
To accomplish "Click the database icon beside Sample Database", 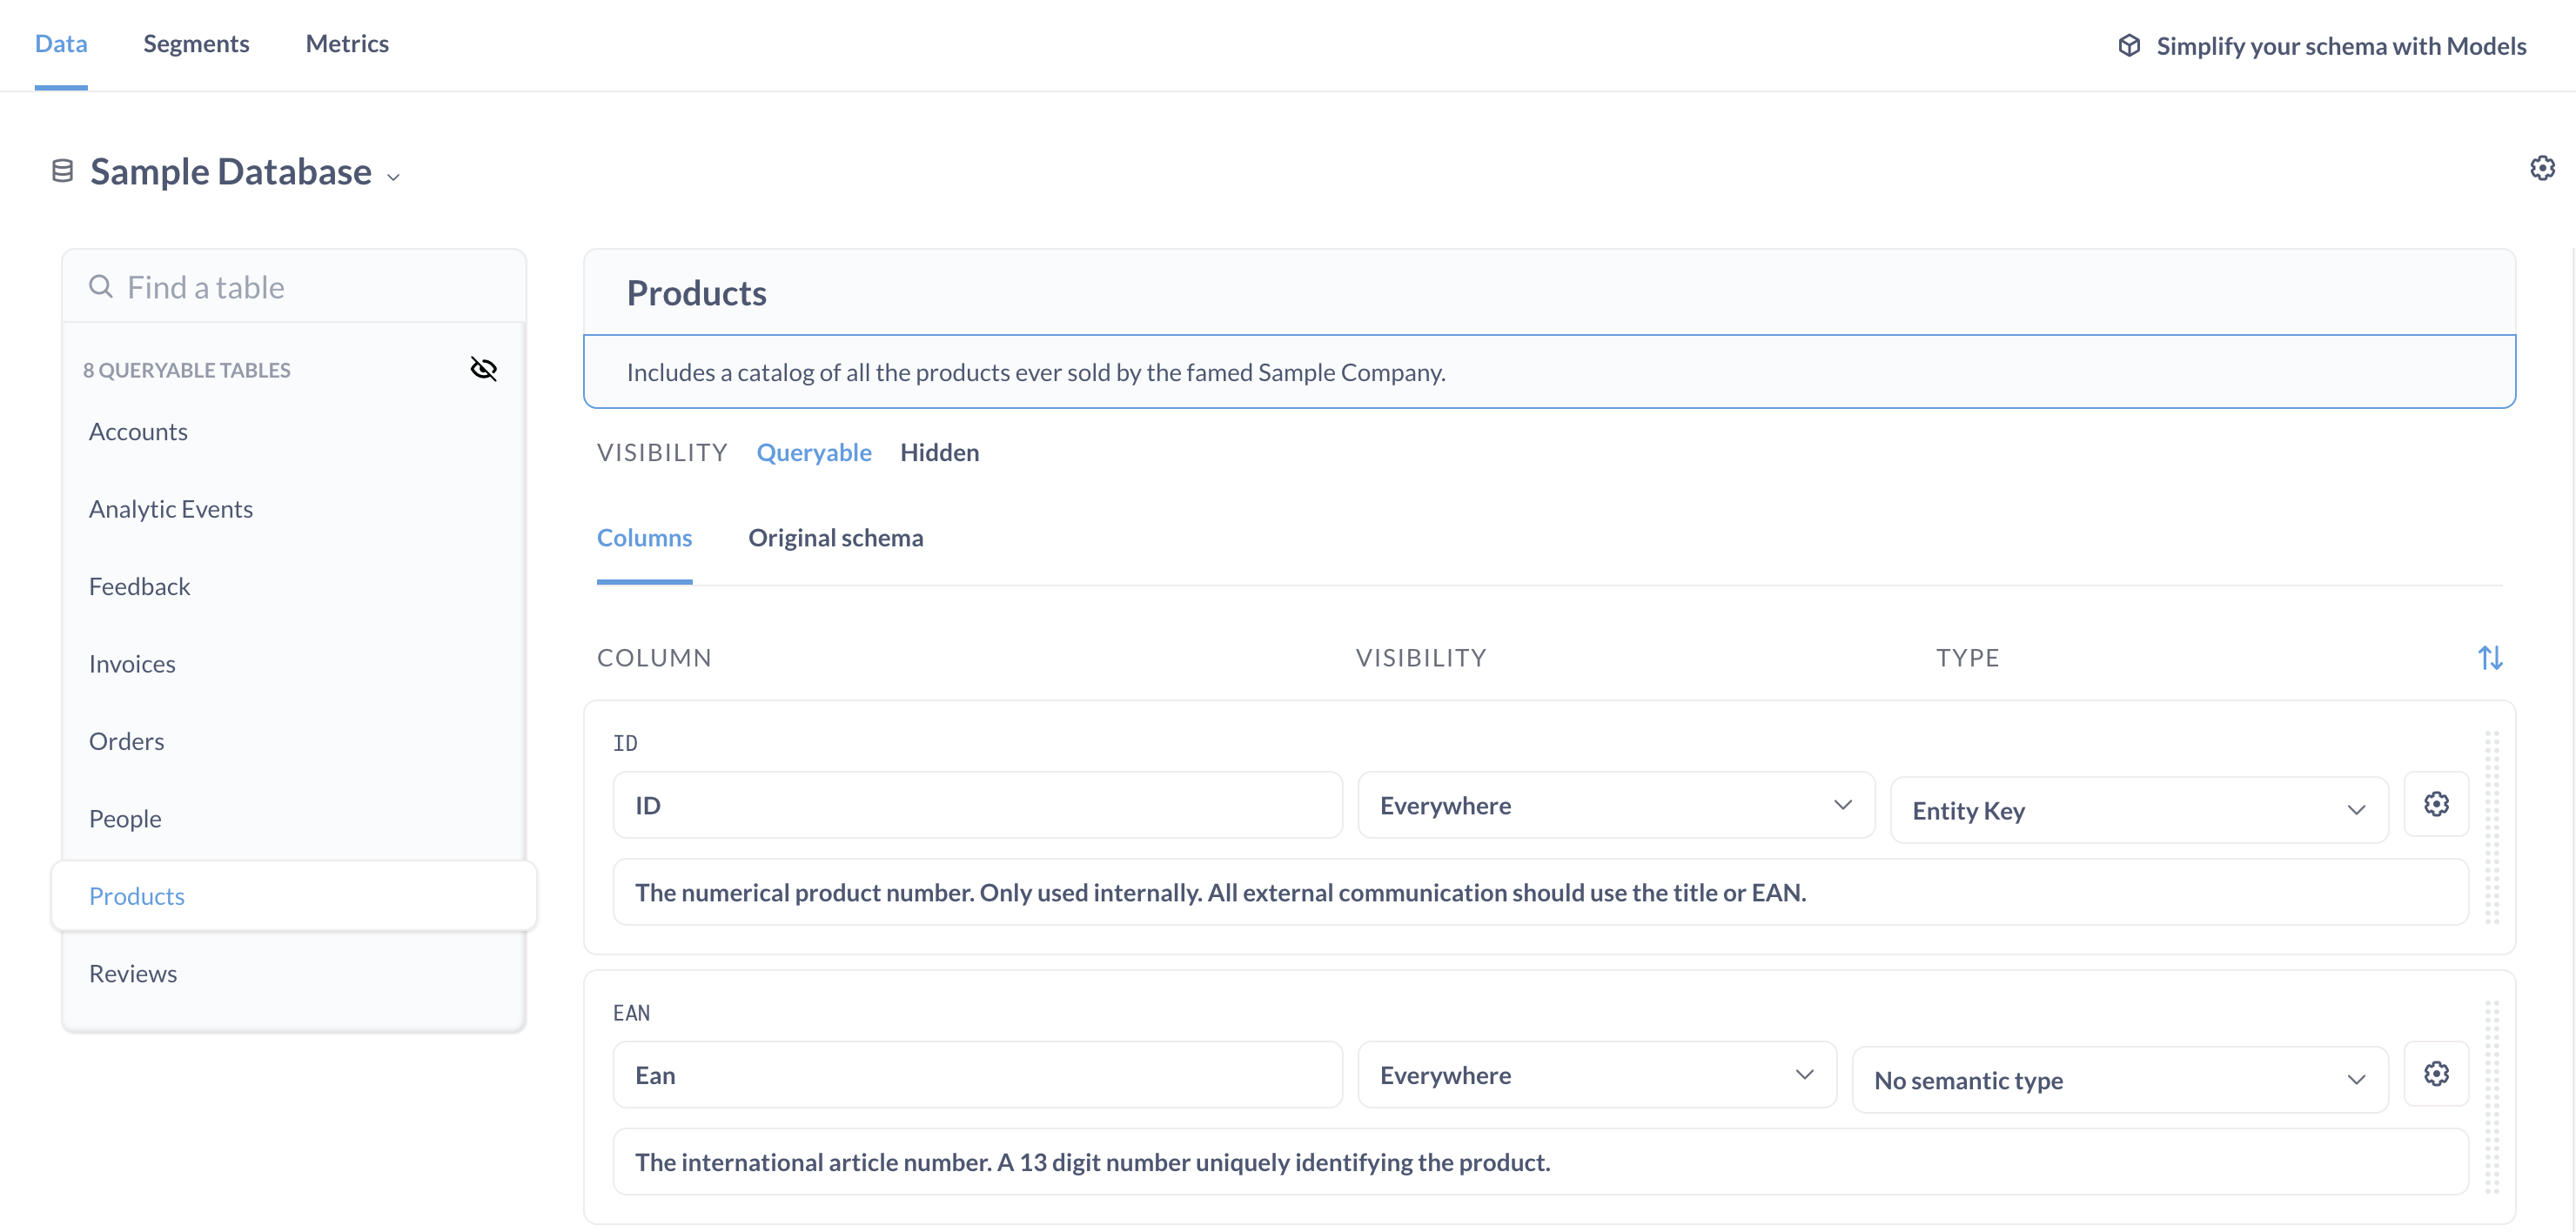I will 62,172.
